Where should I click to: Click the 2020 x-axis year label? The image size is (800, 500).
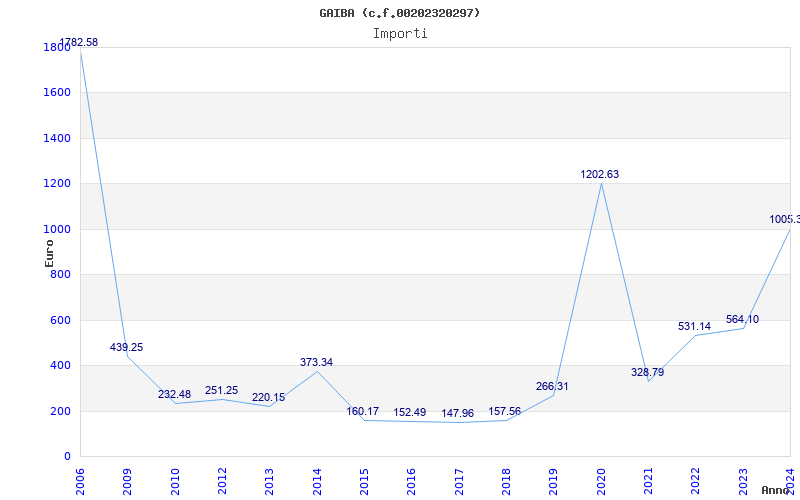click(x=601, y=482)
